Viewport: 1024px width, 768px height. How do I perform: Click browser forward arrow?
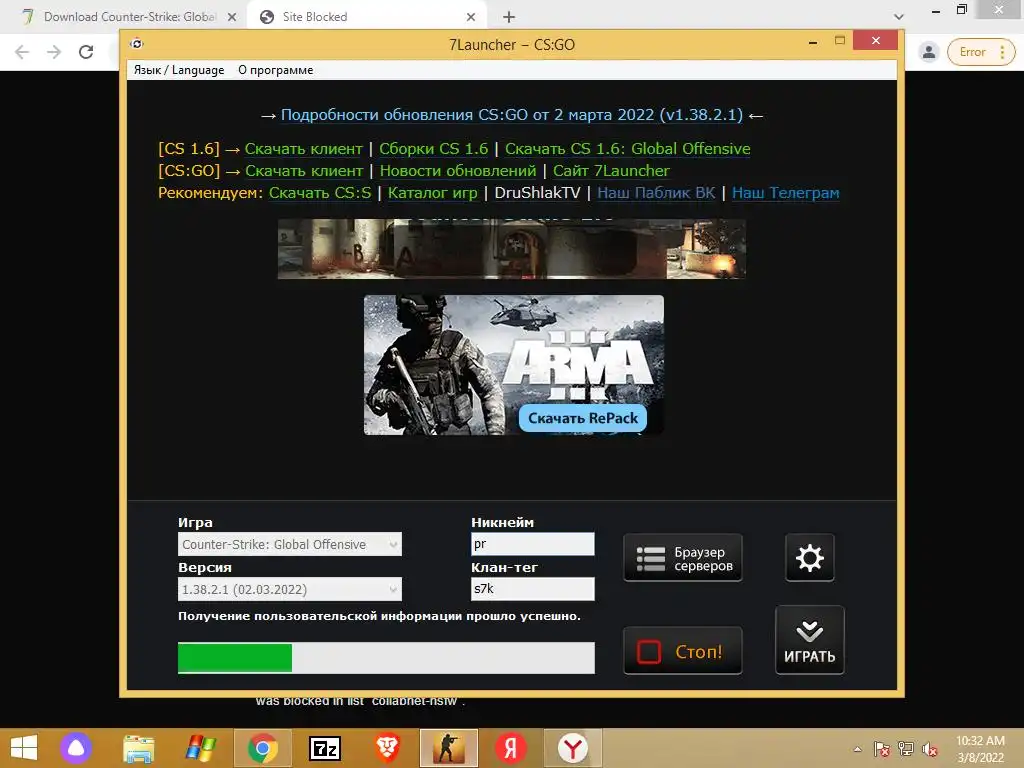54,52
